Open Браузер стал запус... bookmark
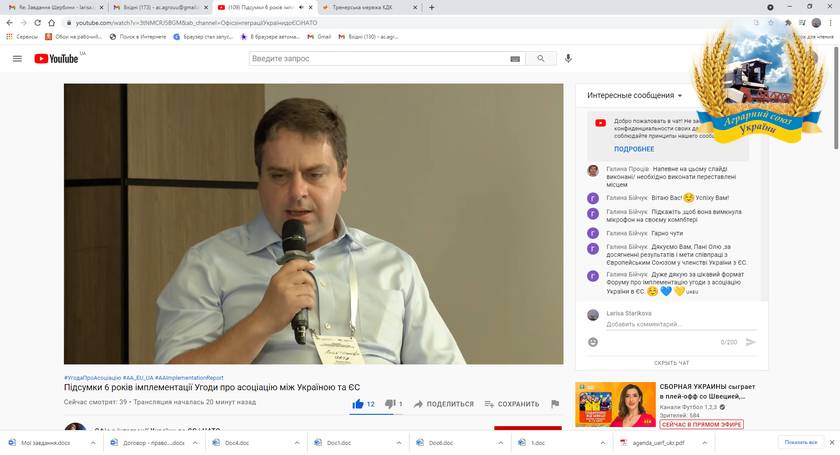840x455 pixels. point(203,37)
